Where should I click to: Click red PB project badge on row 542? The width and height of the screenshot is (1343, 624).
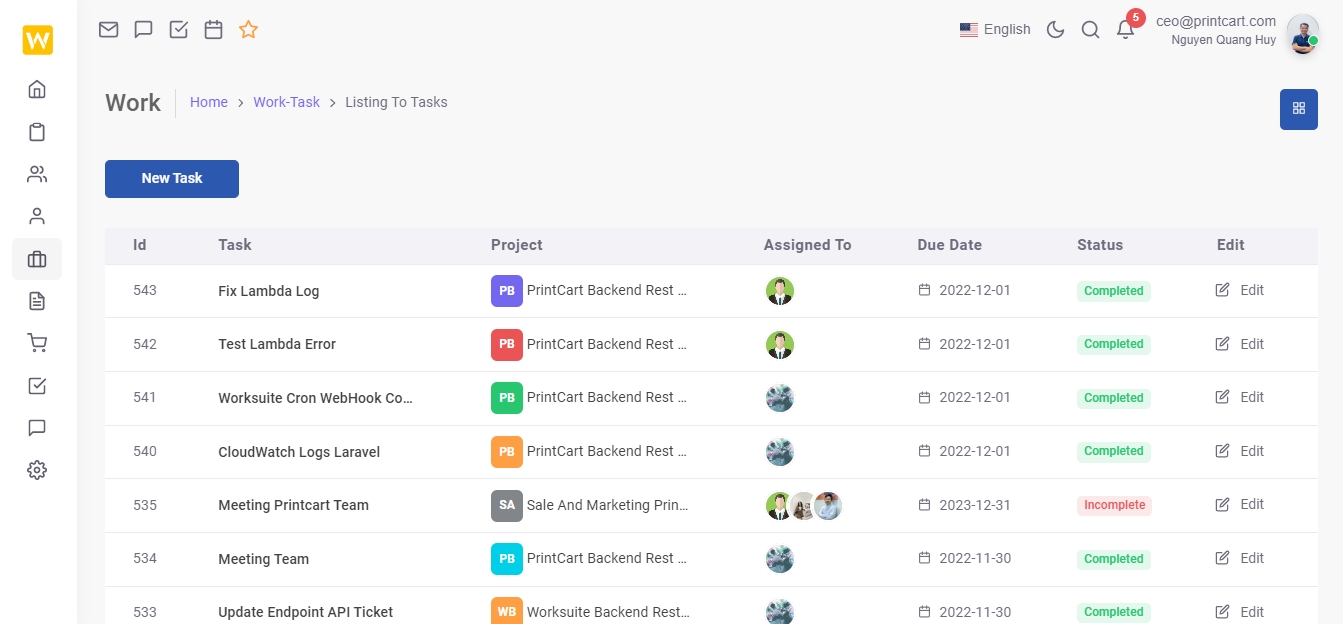pos(507,344)
